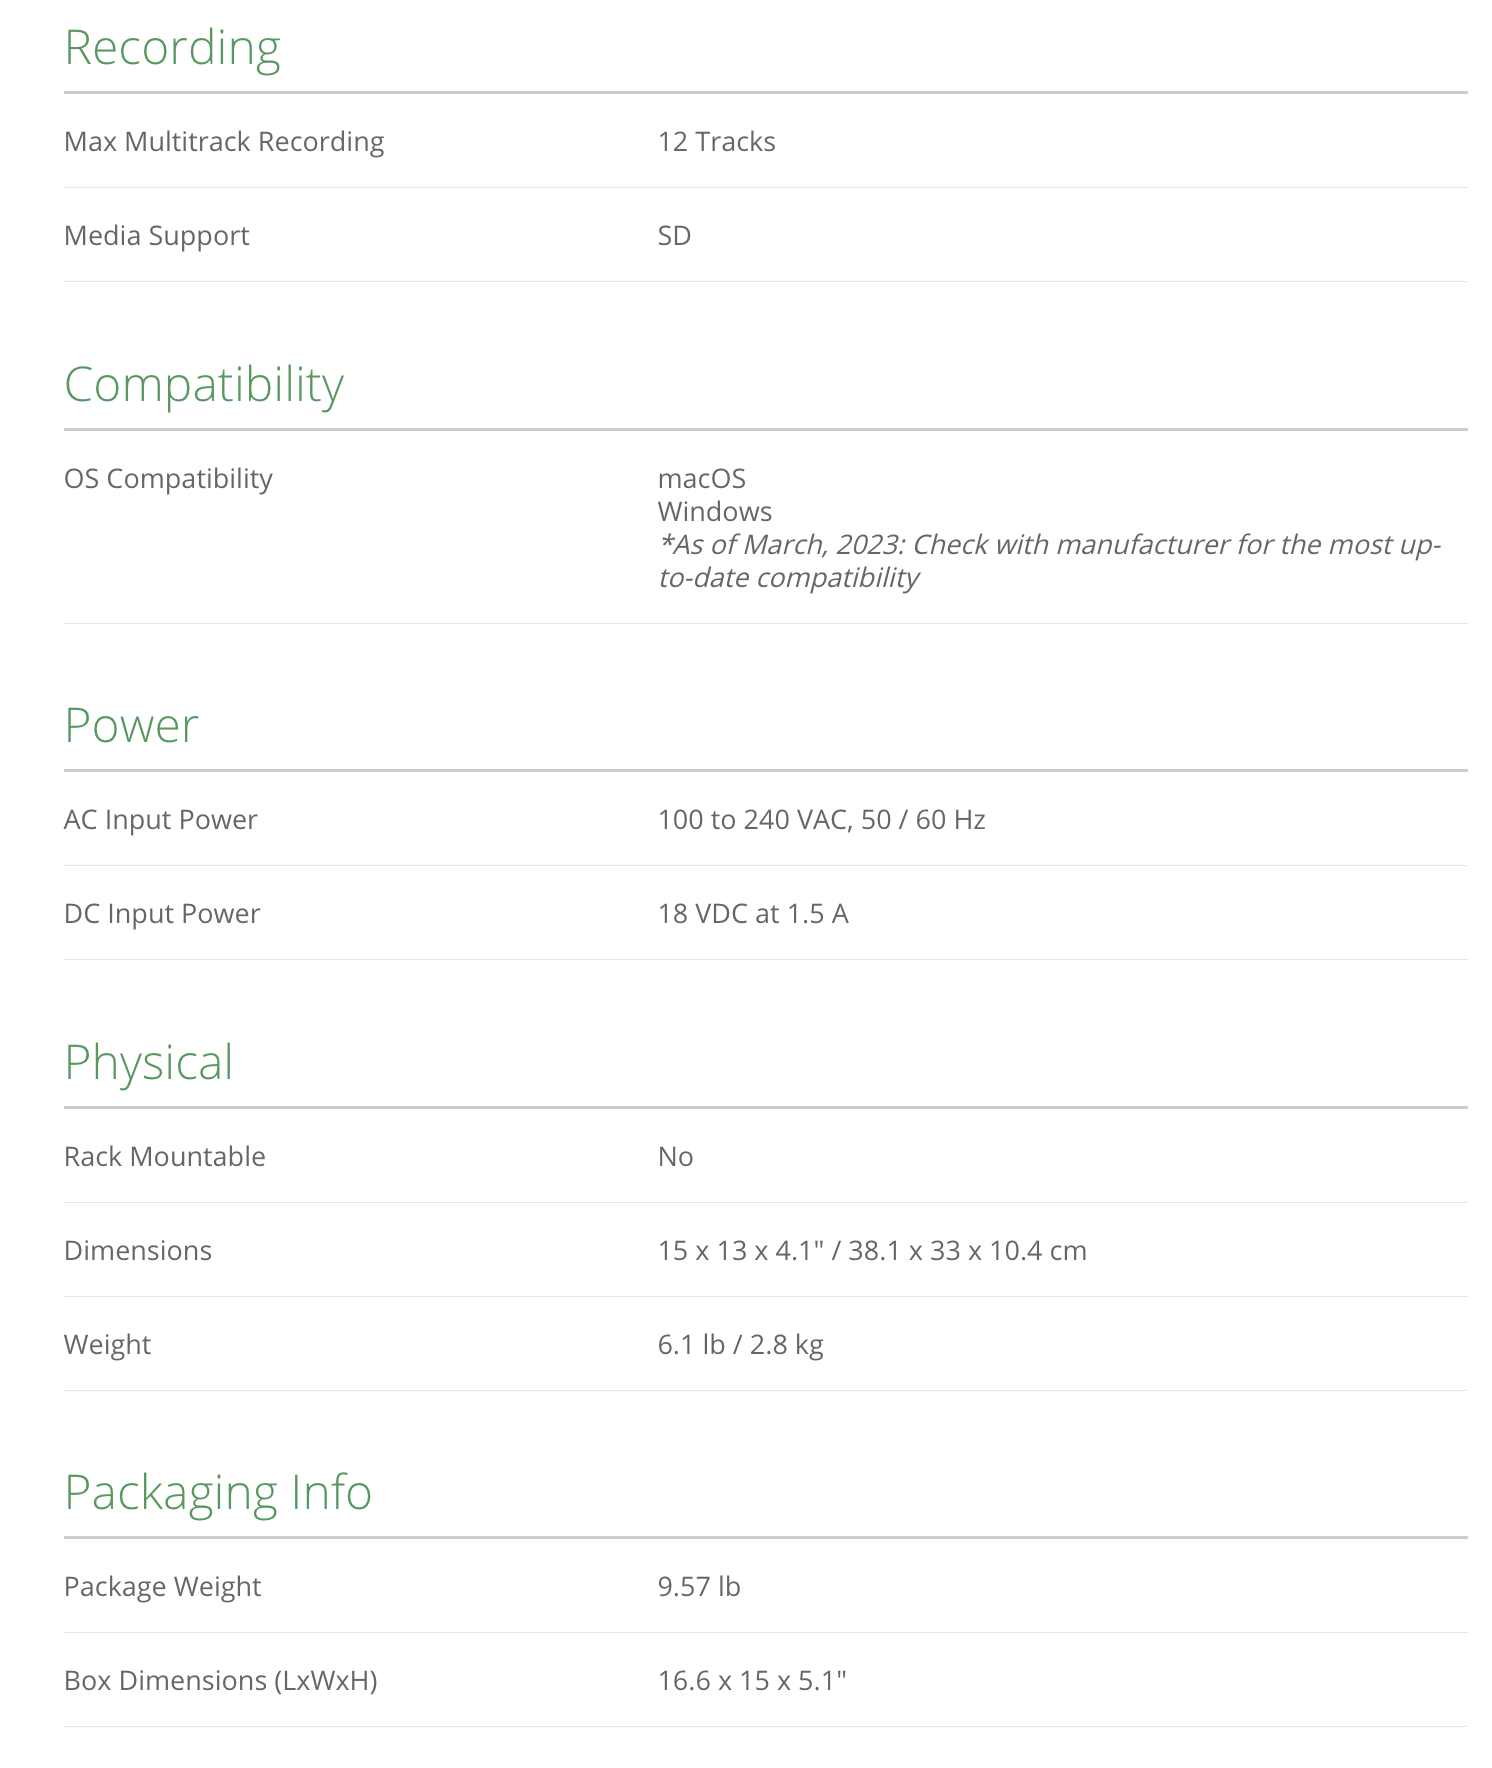Click the OS Compatibility label
Image resolution: width=1492 pixels, height=1768 pixels.
coord(168,479)
